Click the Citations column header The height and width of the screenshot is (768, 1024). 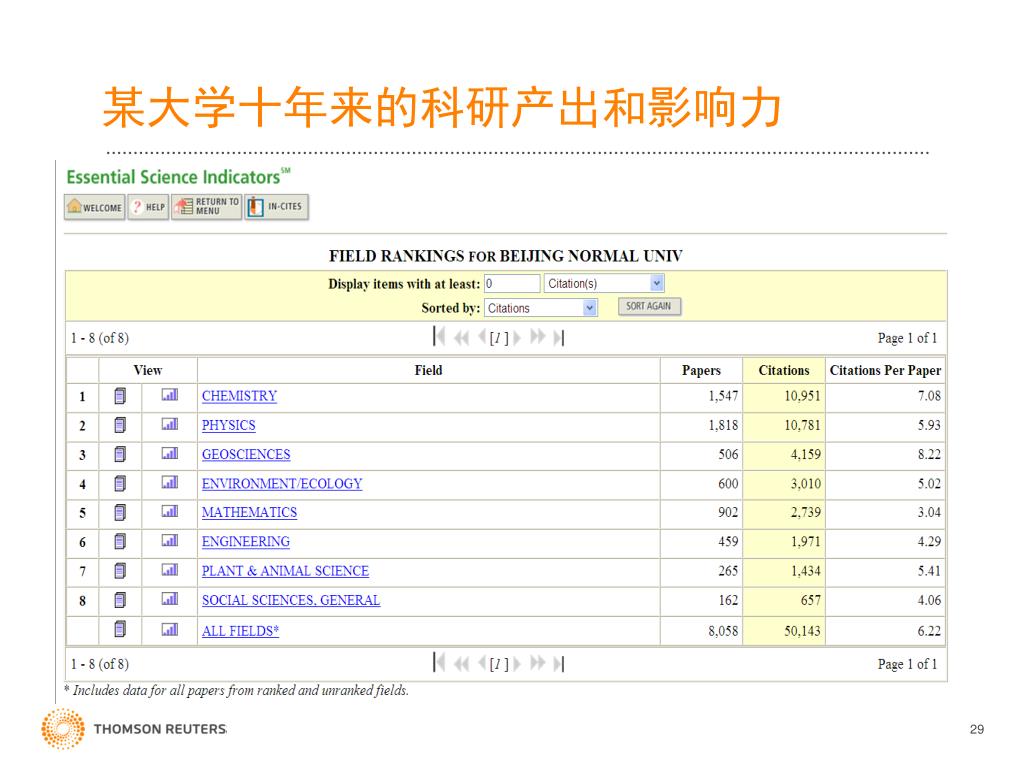784,370
